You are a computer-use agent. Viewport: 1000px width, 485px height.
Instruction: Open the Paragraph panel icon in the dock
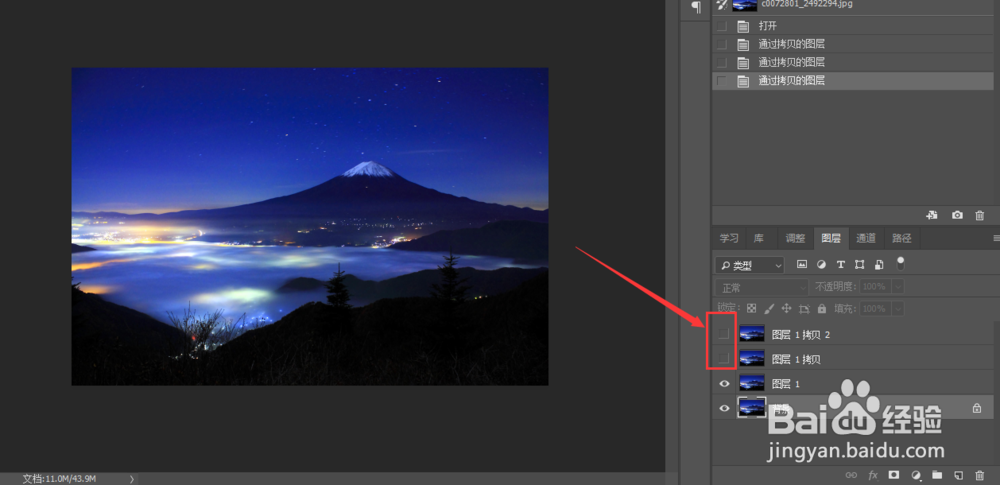click(696, 7)
